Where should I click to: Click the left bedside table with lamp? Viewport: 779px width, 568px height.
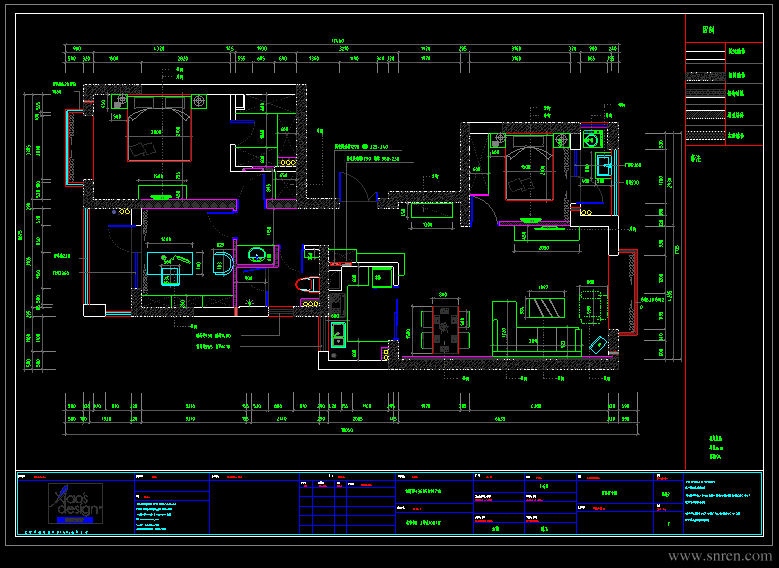click(x=119, y=102)
